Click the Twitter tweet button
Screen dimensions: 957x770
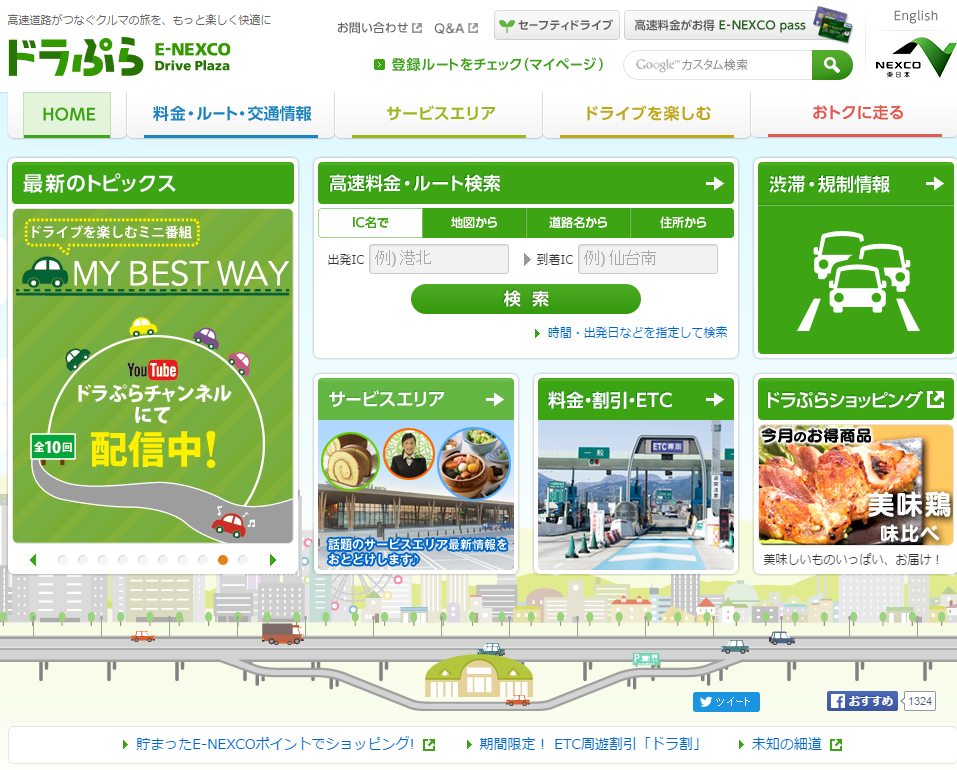[x=726, y=702]
